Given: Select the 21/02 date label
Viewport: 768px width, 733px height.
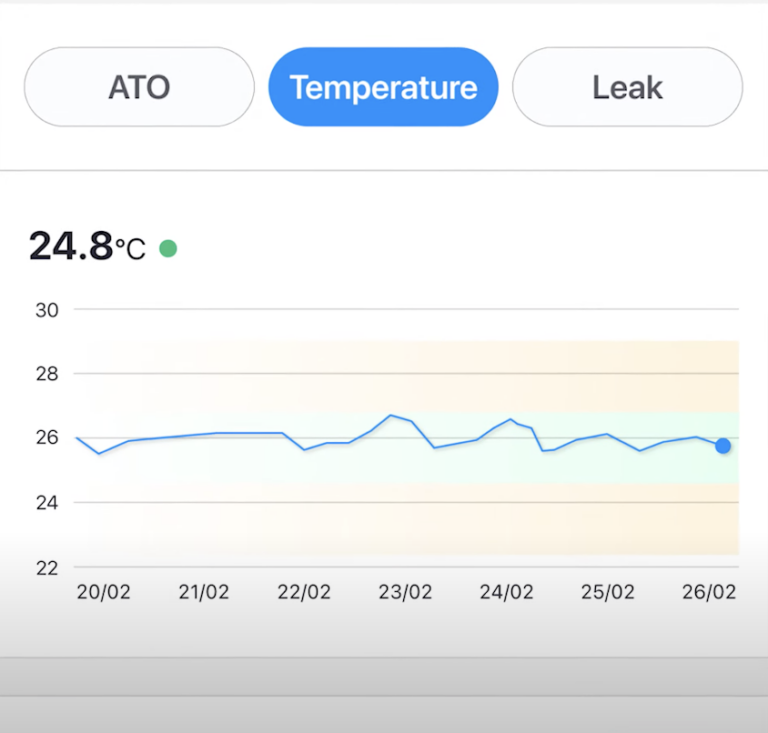Looking at the screenshot, I should pos(204,592).
